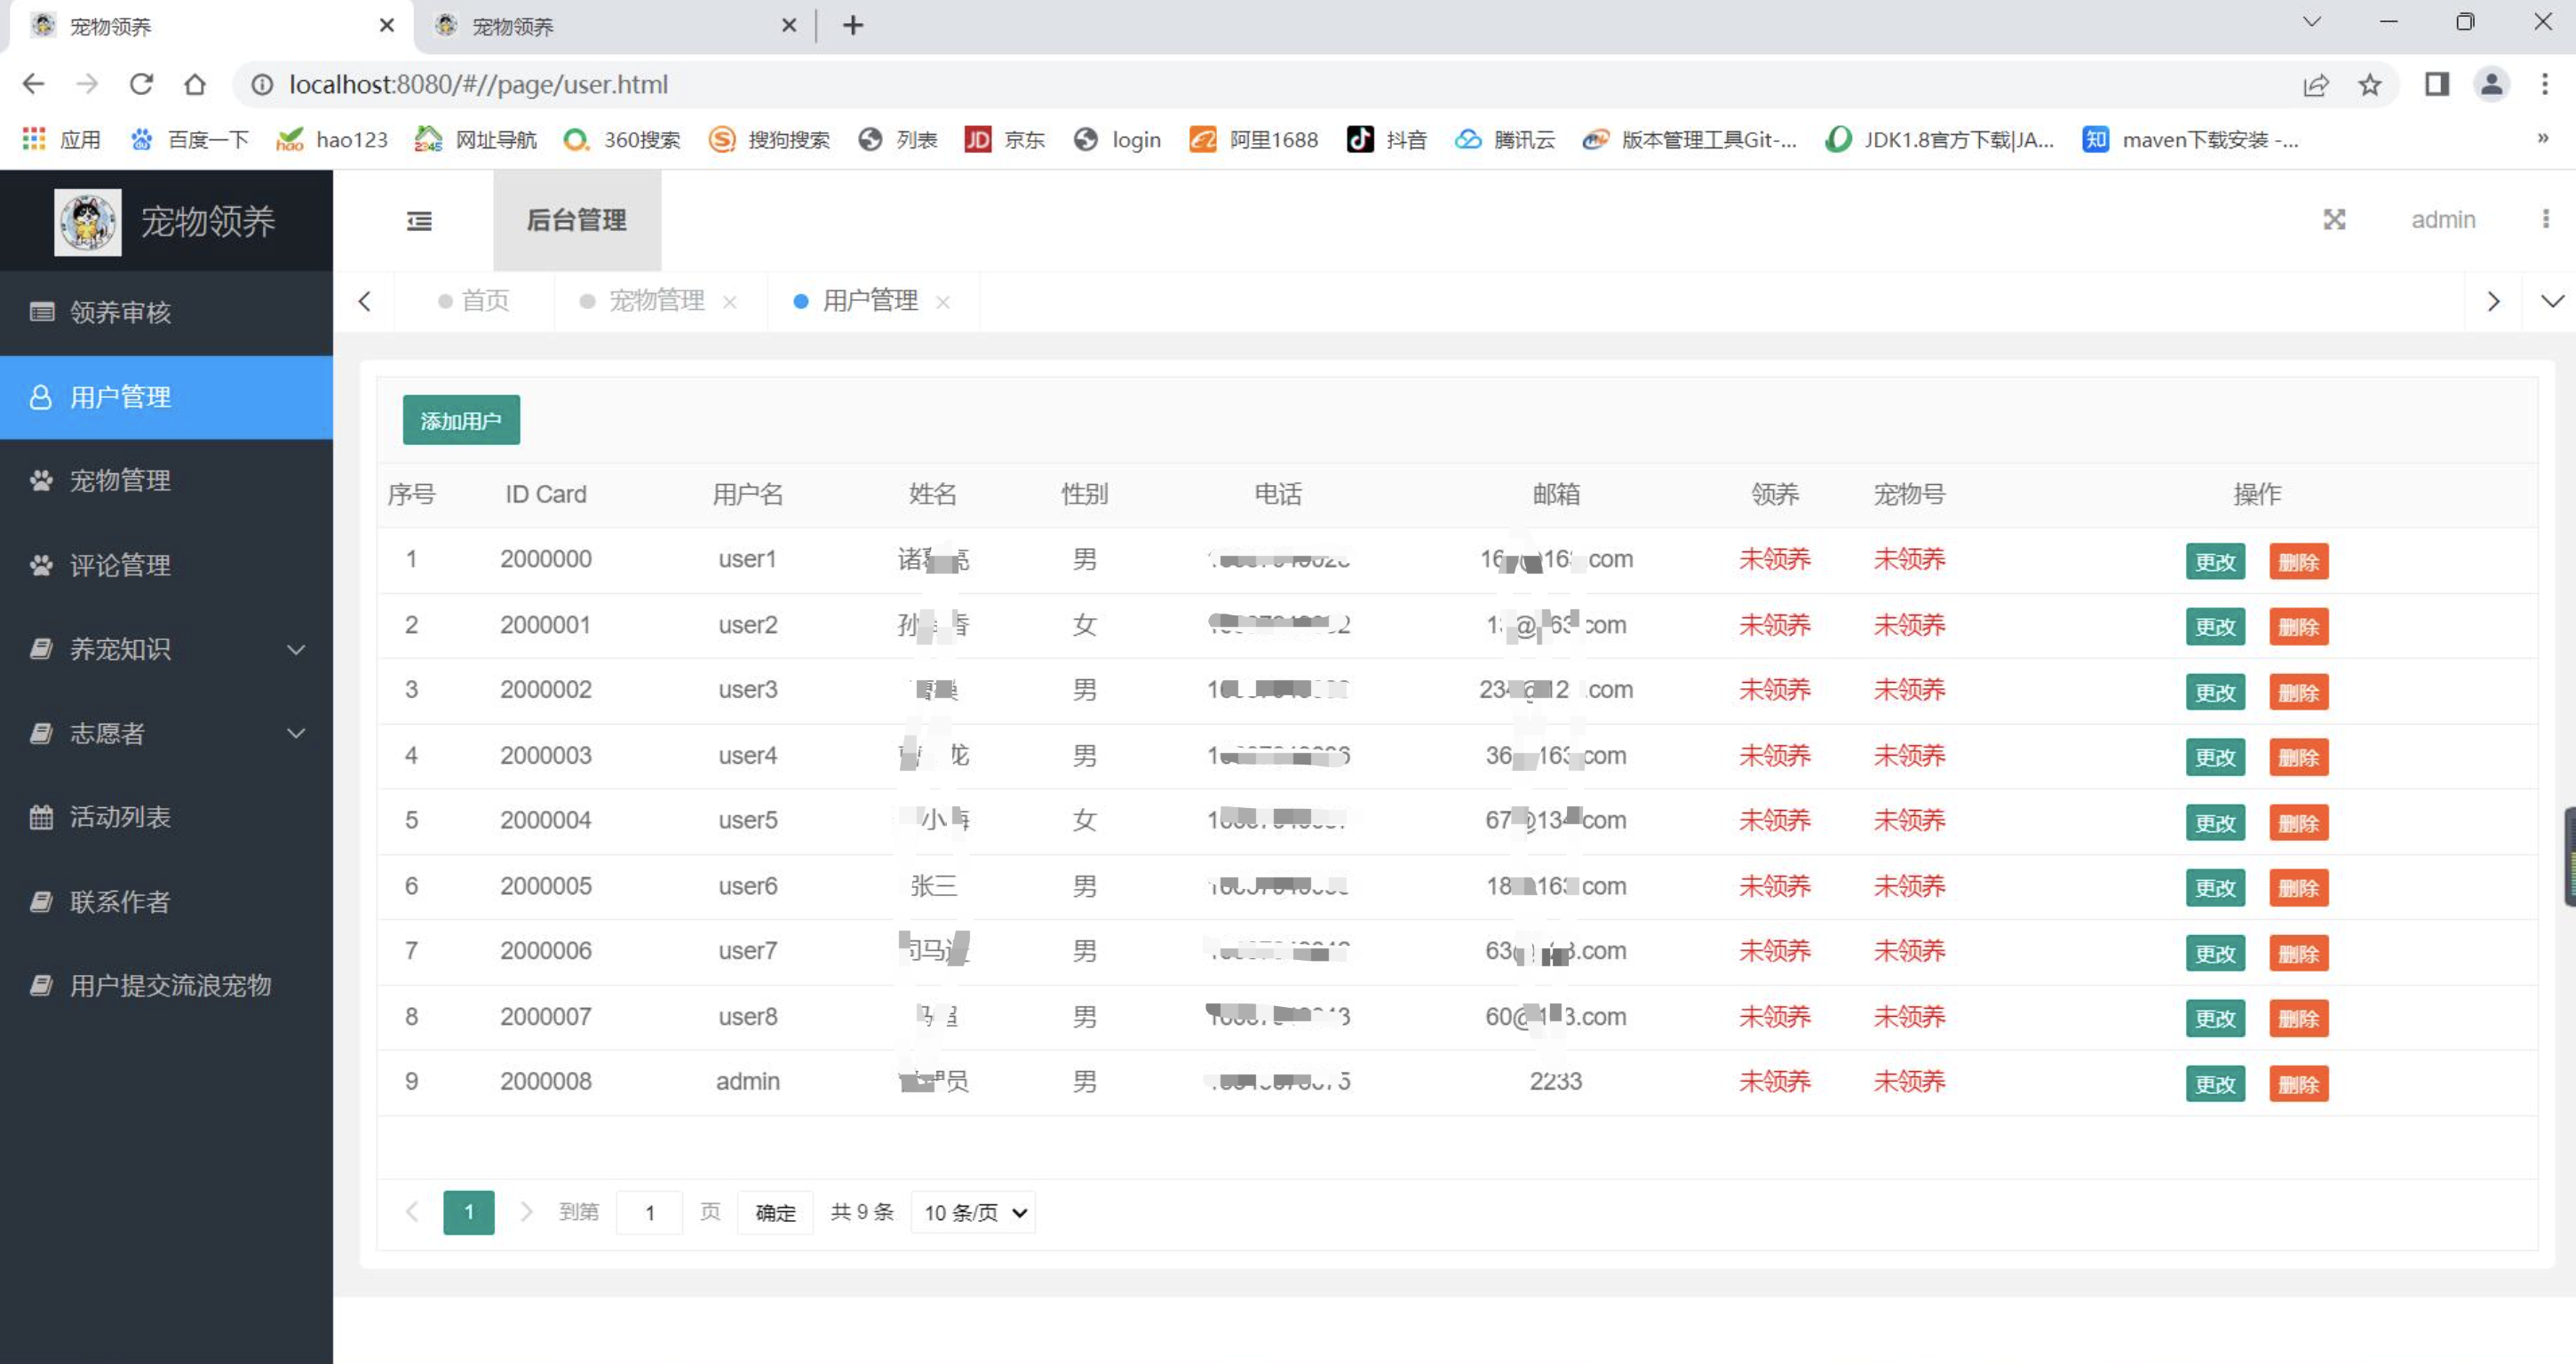The image size is (2576, 1364).
Task: Switch to the 首页 page tab
Action: [x=475, y=301]
